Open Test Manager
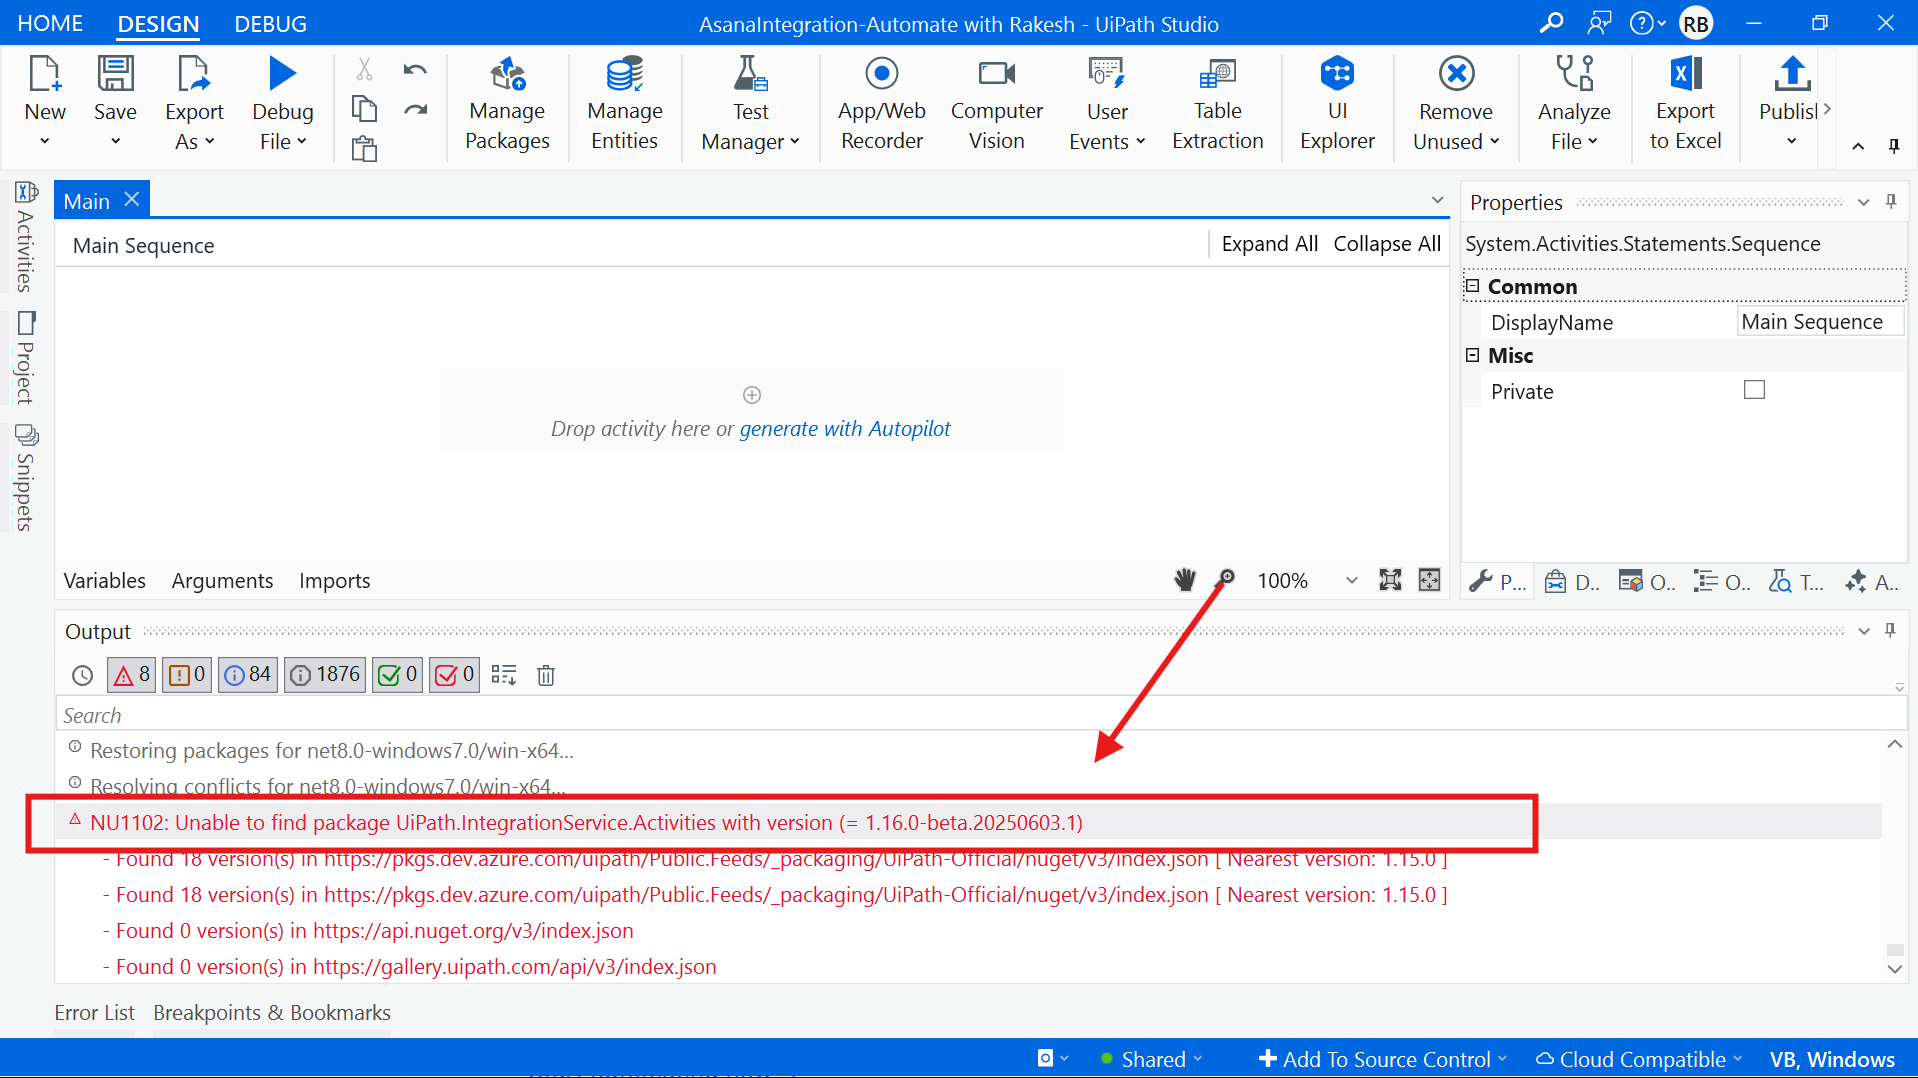This screenshot has width=1918, height=1078. (x=750, y=104)
